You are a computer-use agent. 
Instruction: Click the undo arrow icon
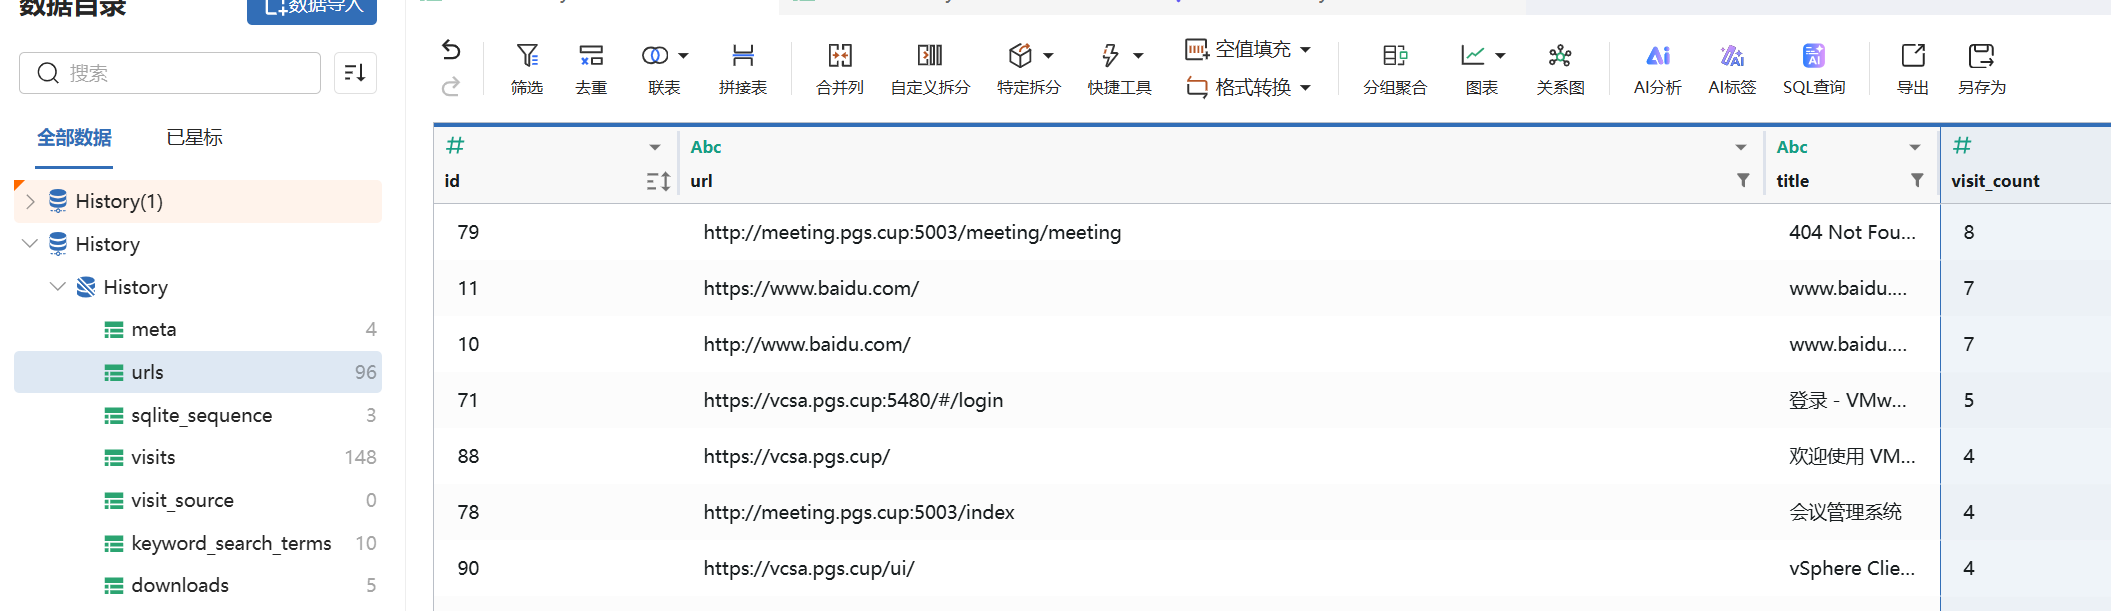coord(451,50)
